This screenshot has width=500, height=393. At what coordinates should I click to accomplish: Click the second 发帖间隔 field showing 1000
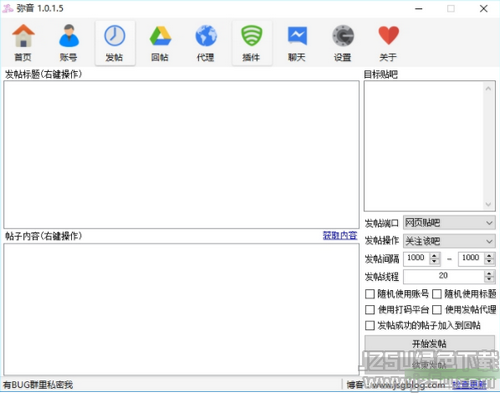471,258
